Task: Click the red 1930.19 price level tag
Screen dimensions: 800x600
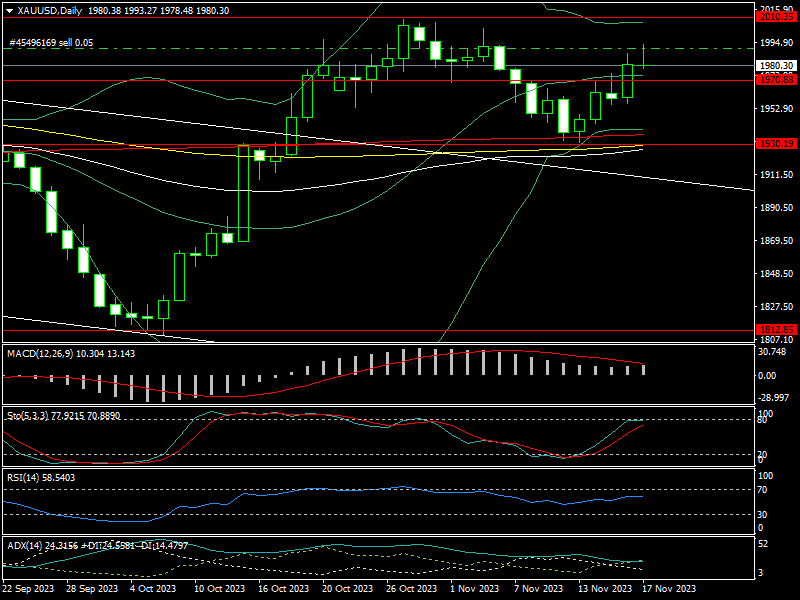Action: 776,144
